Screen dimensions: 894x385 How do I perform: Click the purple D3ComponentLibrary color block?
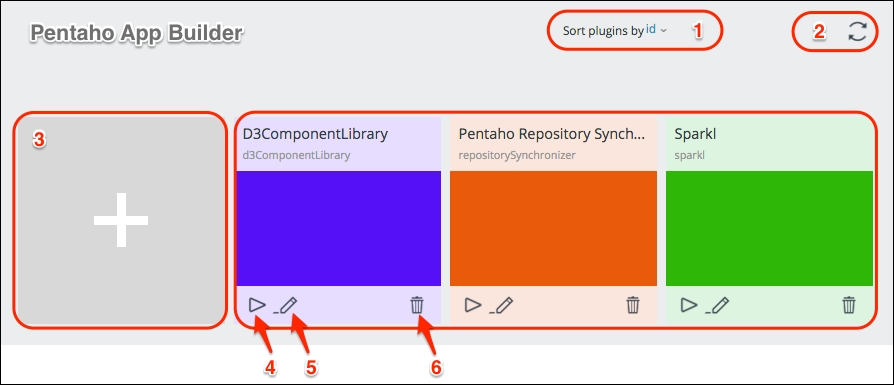tap(338, 228)
